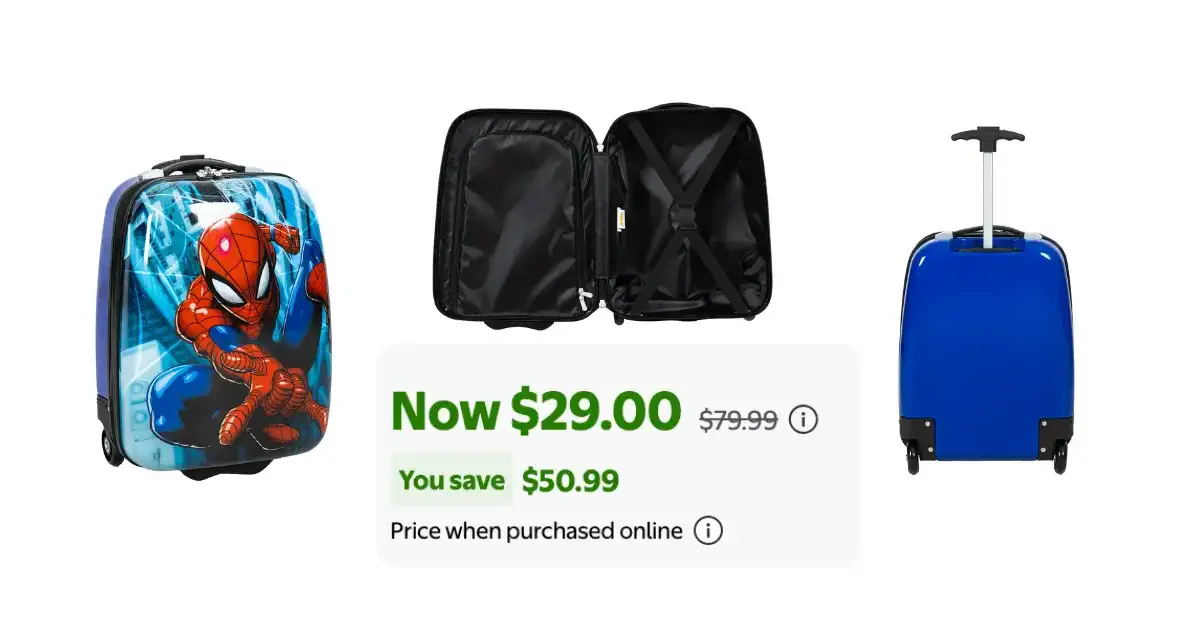Open the suitcase interior view image
Screen dimensions: 1200x630
605,216
